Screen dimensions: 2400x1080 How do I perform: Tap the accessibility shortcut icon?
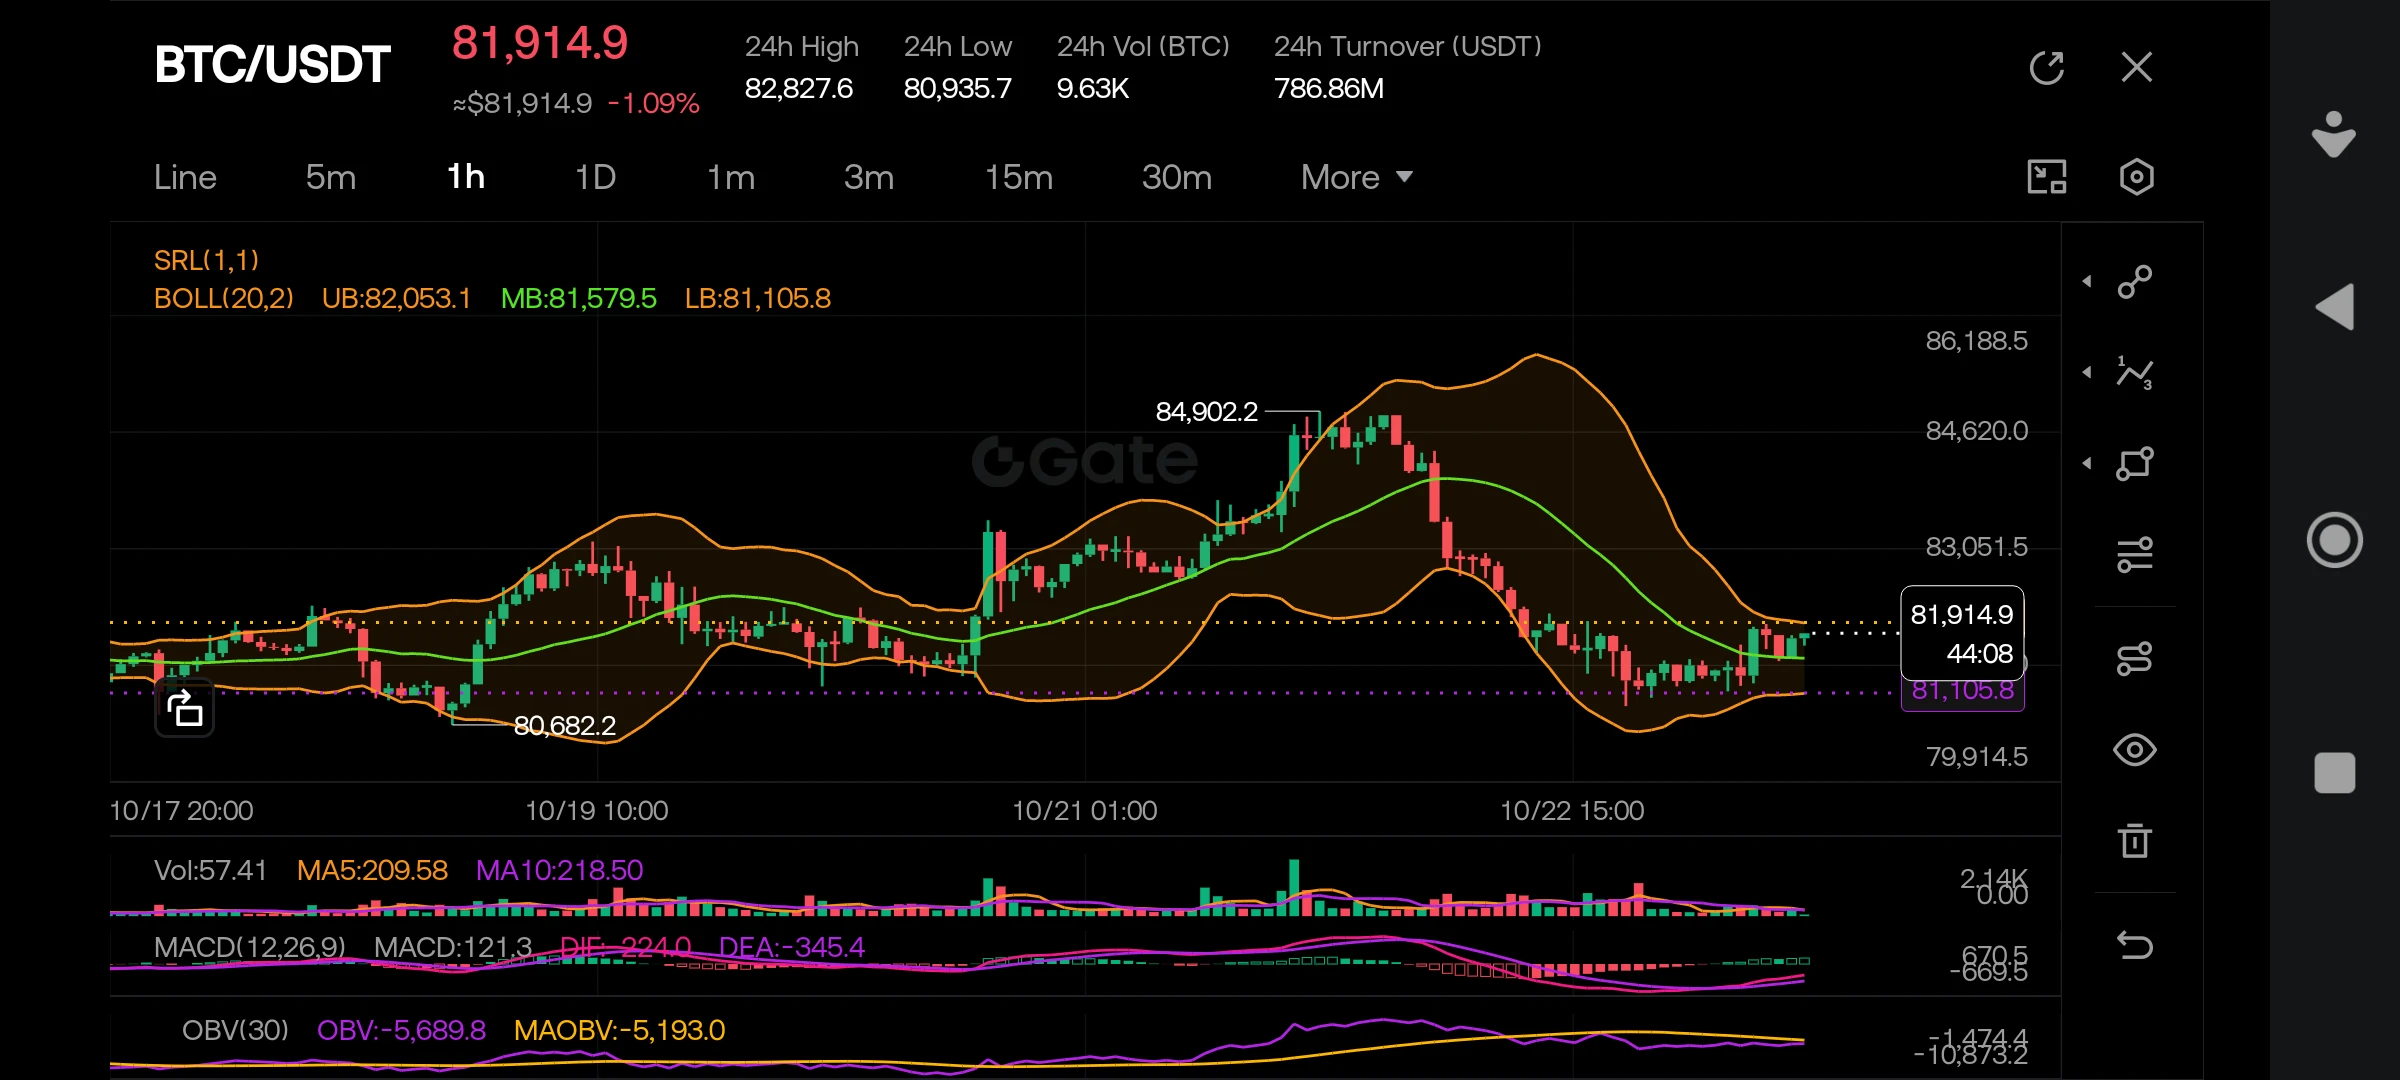click(x=2334, y=134)
